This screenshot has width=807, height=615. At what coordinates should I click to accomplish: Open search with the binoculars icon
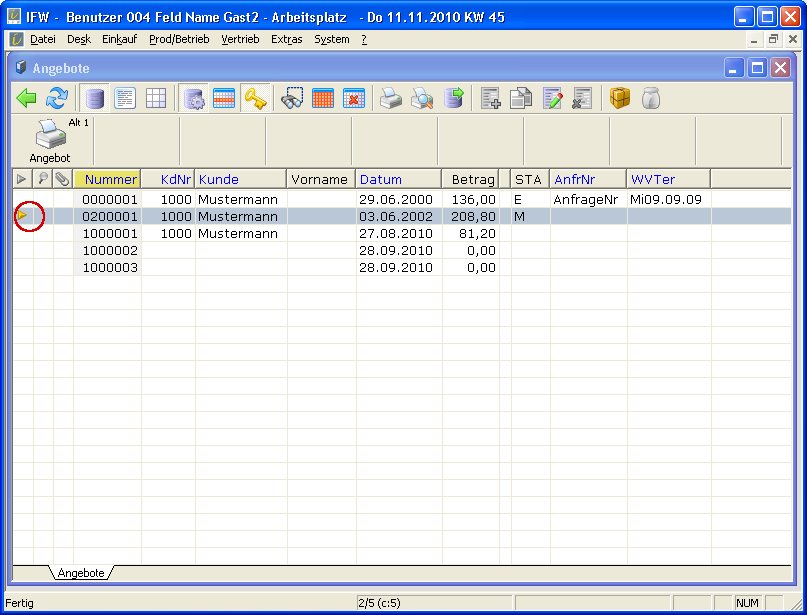(292, 98)
